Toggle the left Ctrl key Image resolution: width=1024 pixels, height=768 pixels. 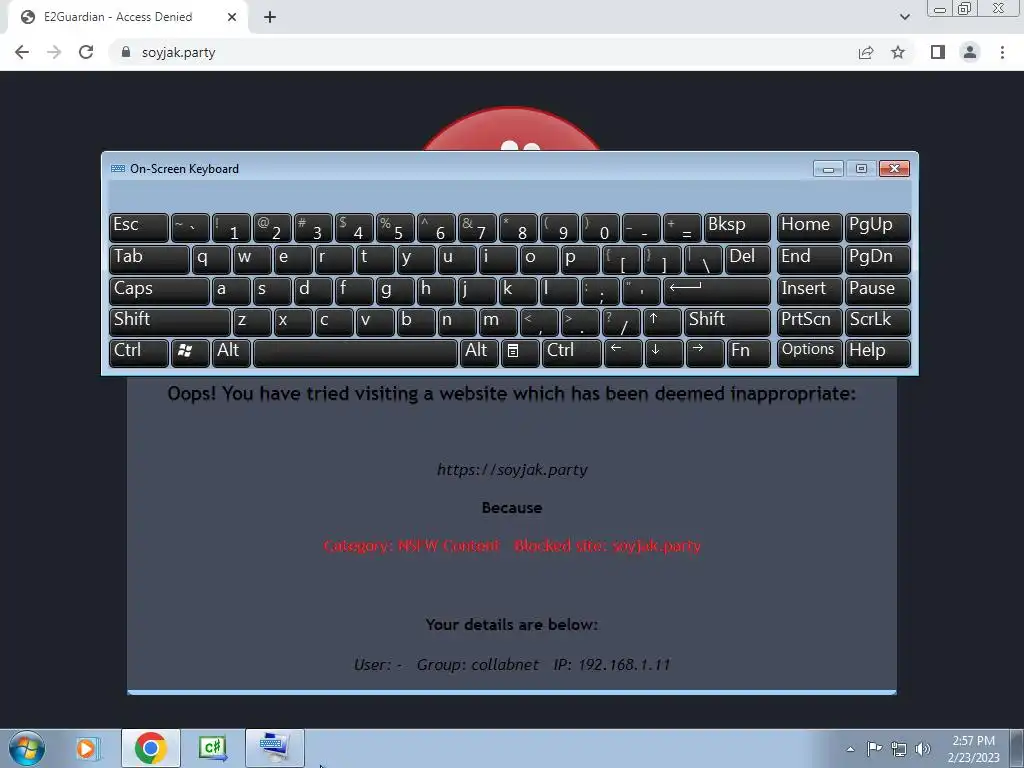(138, 353)
